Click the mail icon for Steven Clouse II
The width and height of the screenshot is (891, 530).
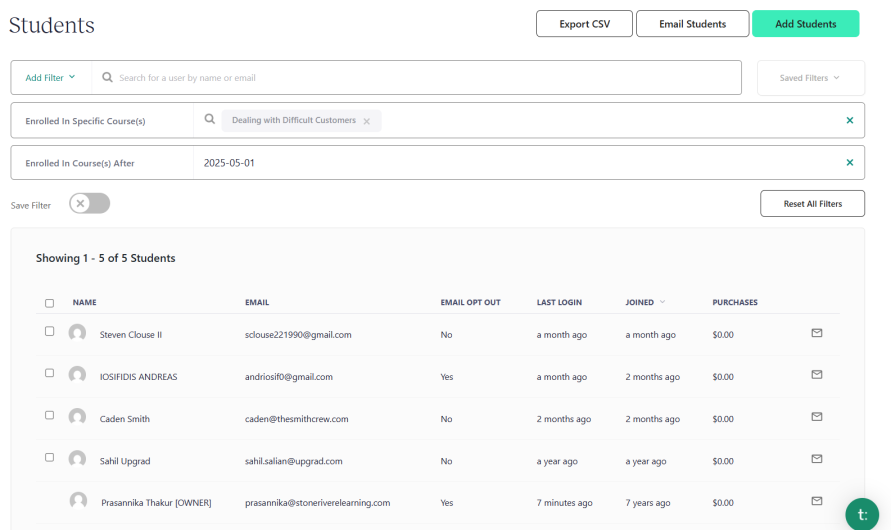(x=817, y=333)
